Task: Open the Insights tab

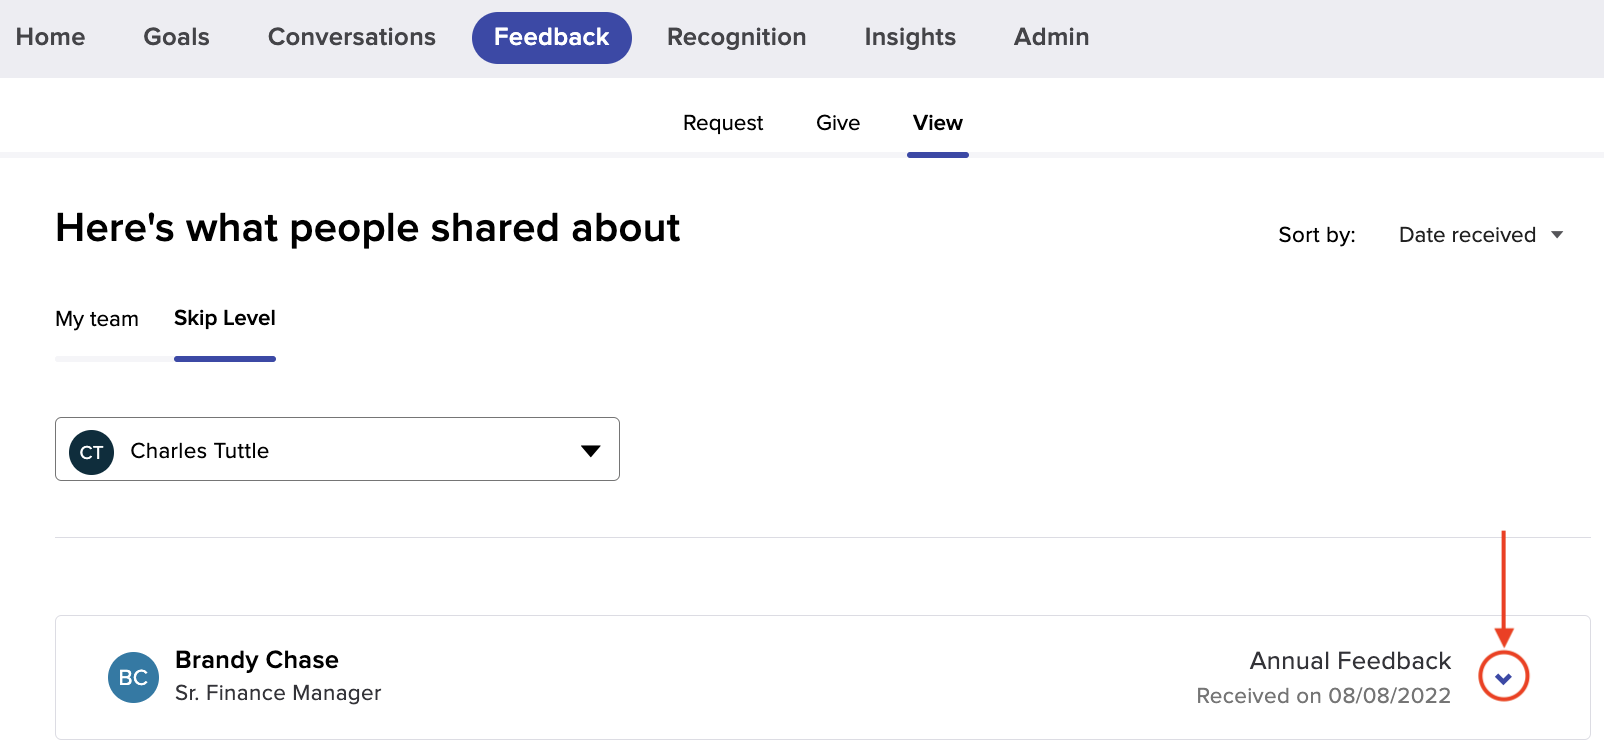Action: click(910, 37)
